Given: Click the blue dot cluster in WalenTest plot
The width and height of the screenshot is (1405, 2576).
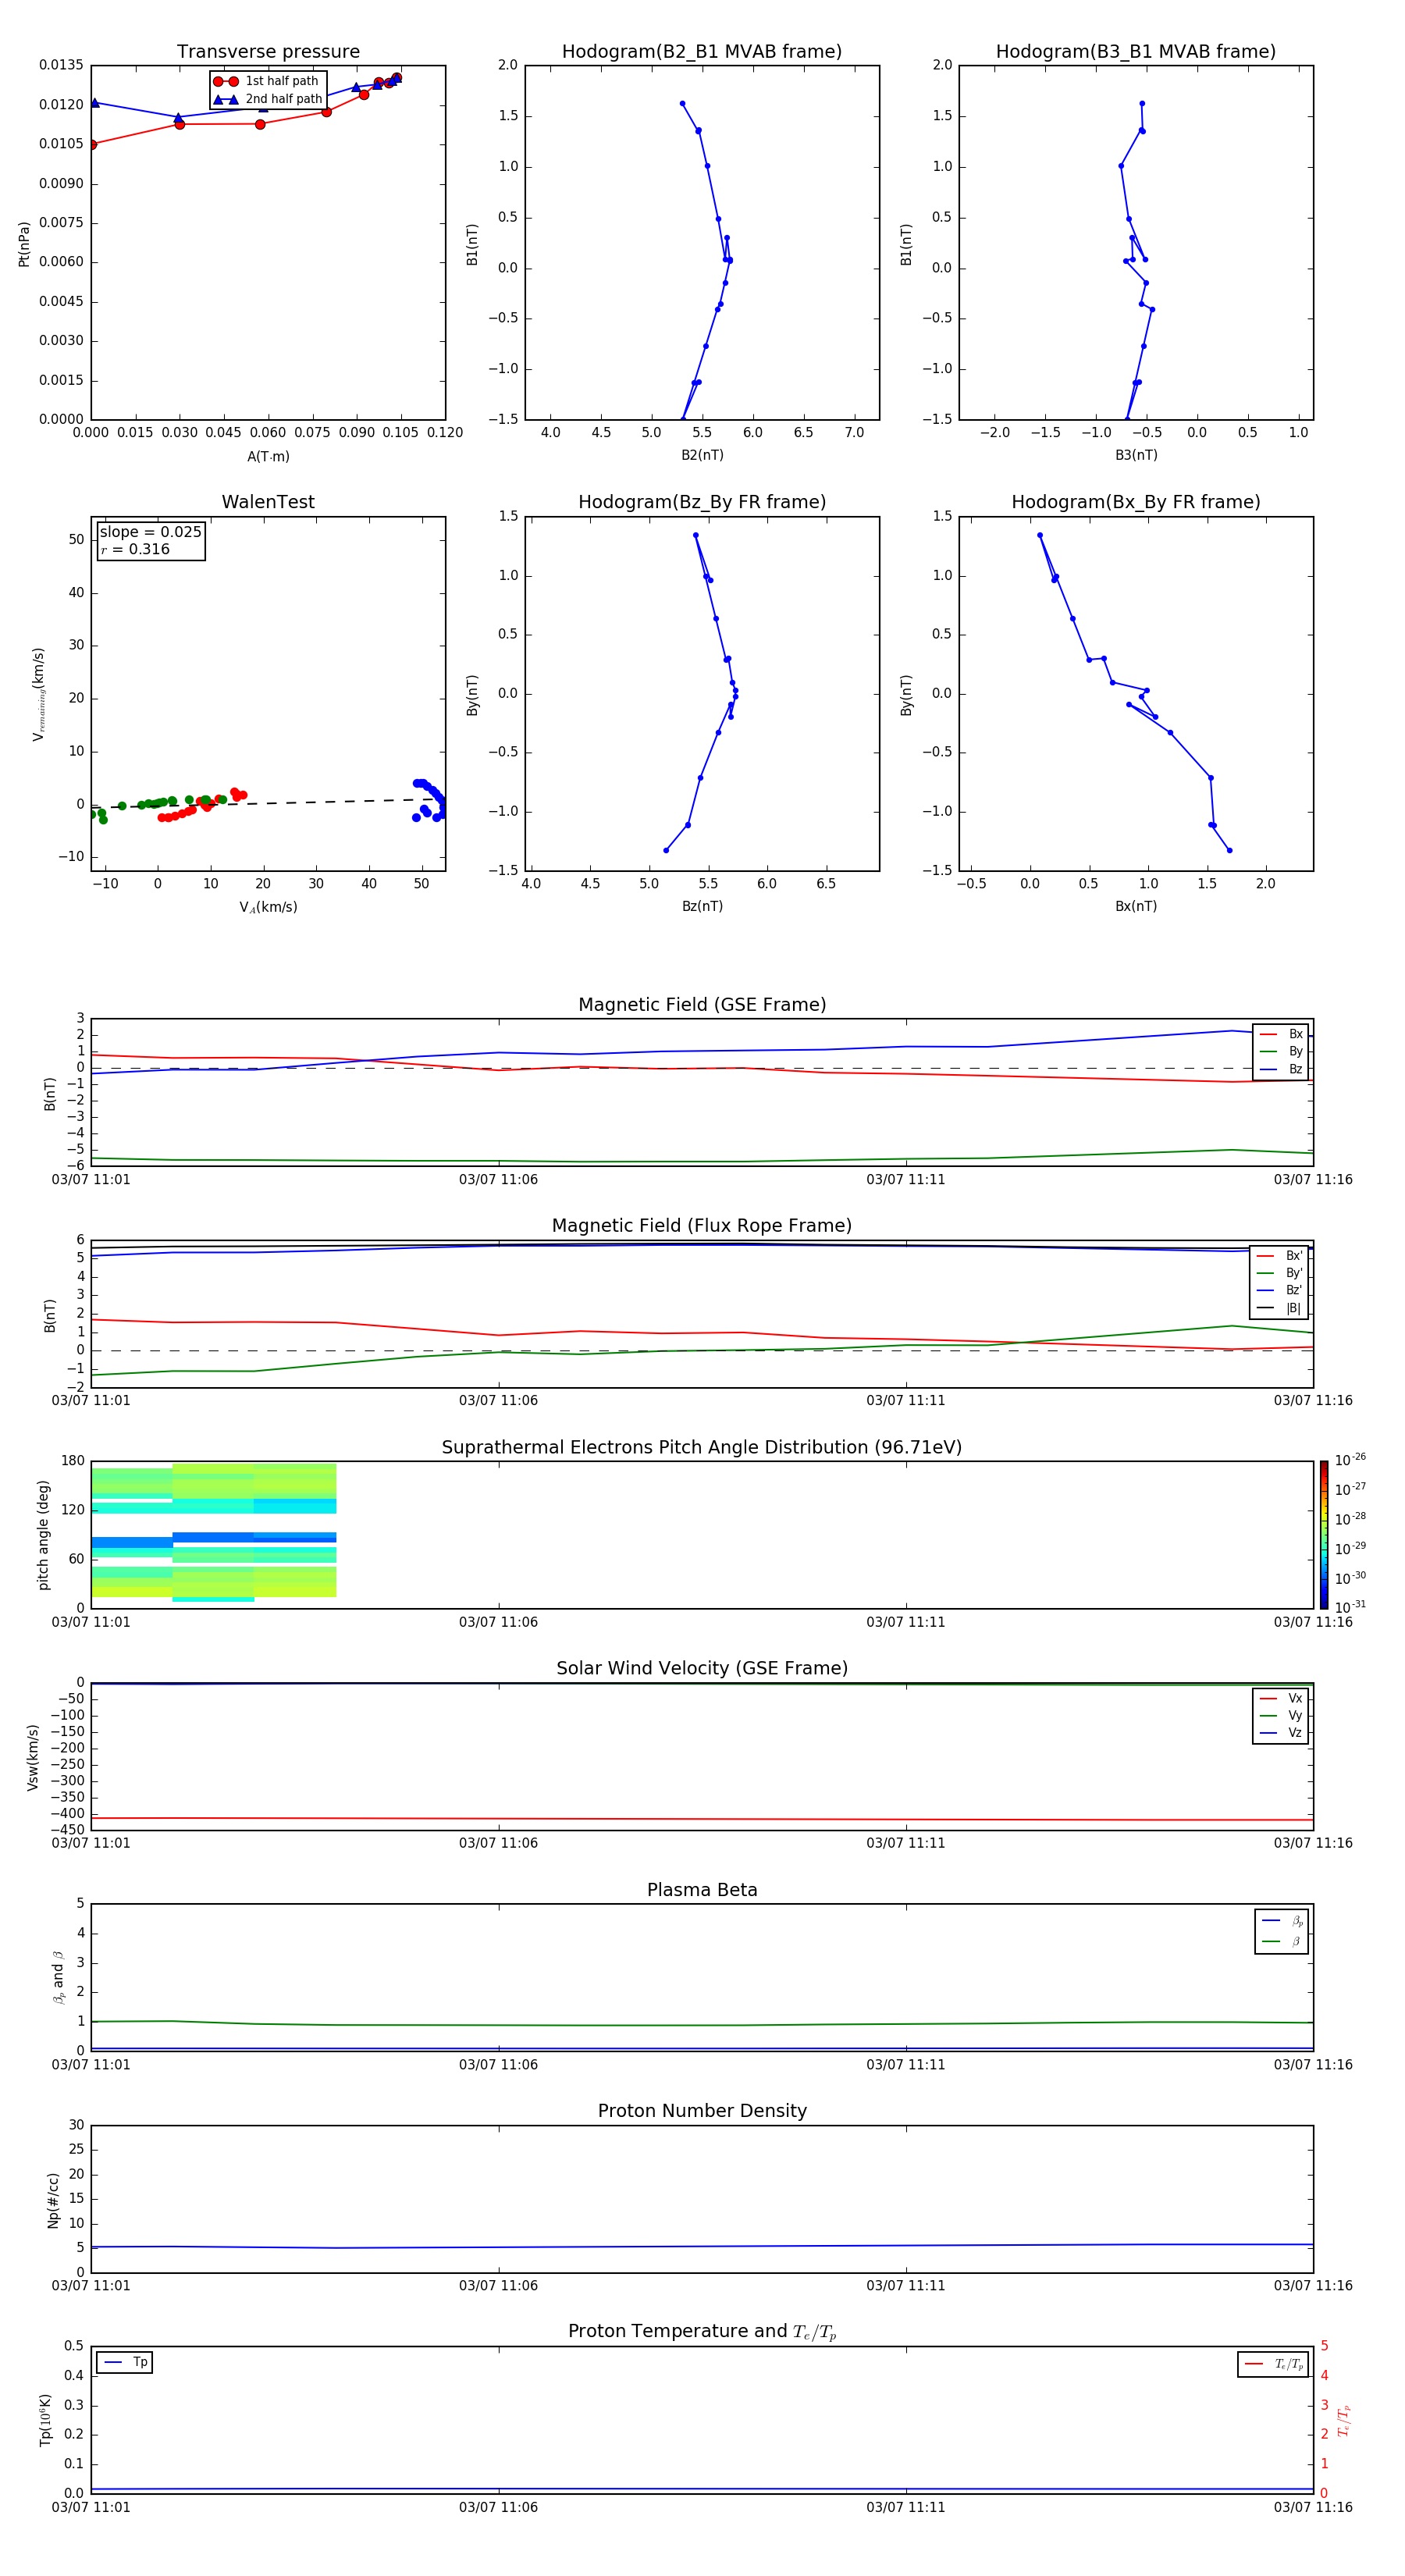Looking at the screenshot, I should pos(430,800).
